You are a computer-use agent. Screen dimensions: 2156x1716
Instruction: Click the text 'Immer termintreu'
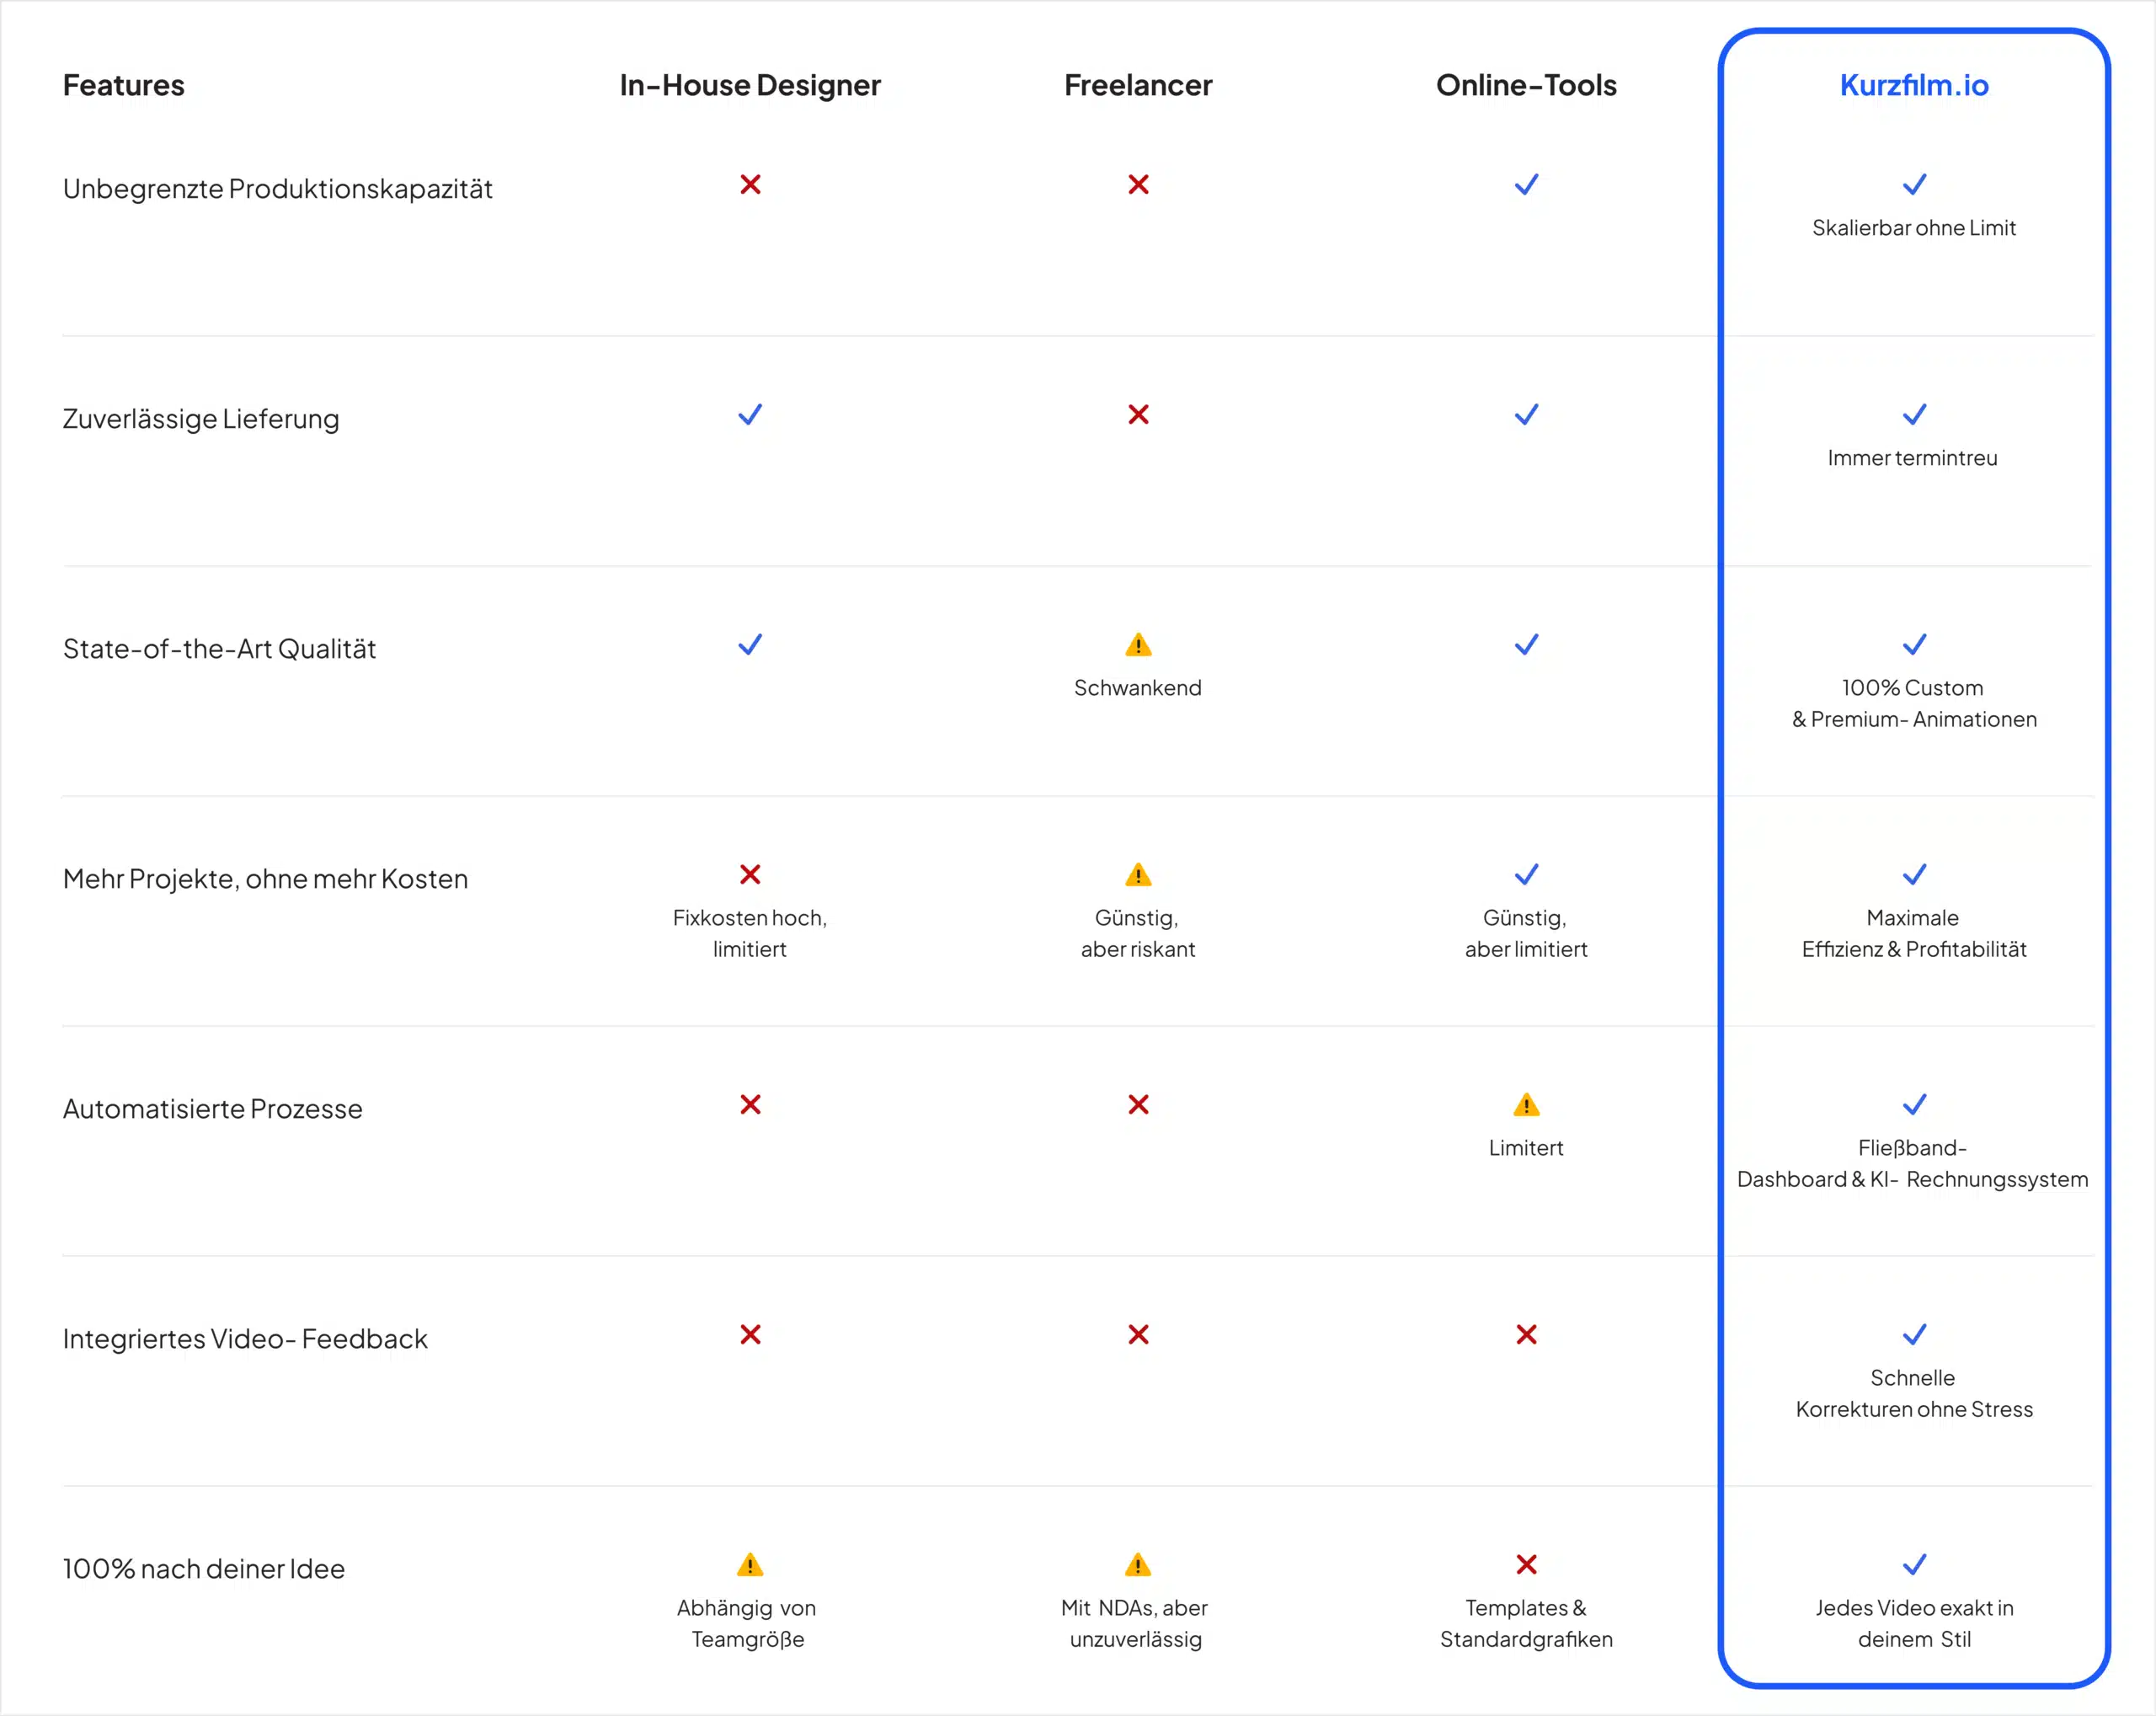click(1913, 458)
